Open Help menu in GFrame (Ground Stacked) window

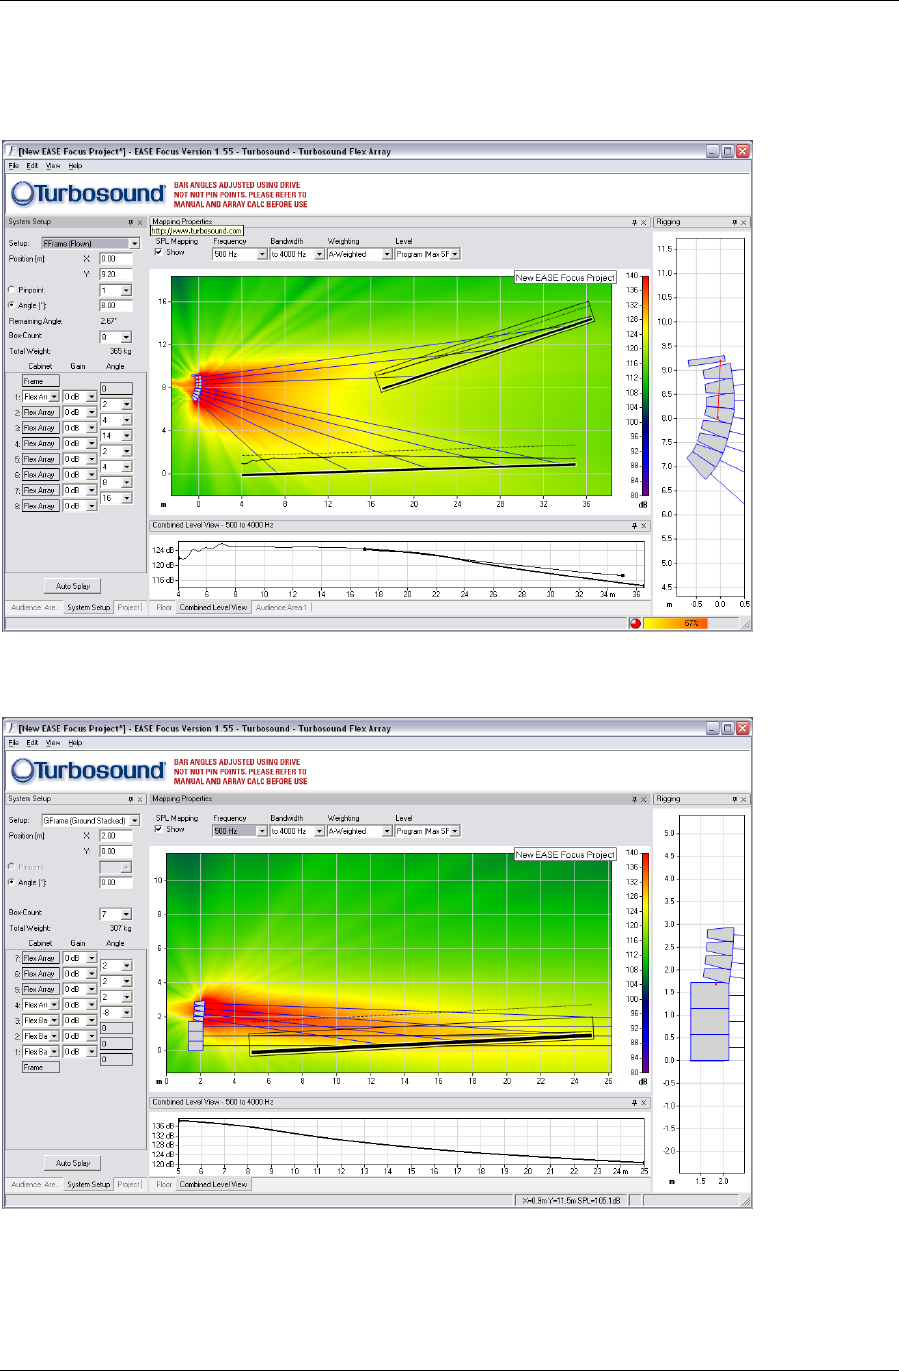tap(75, 743)
